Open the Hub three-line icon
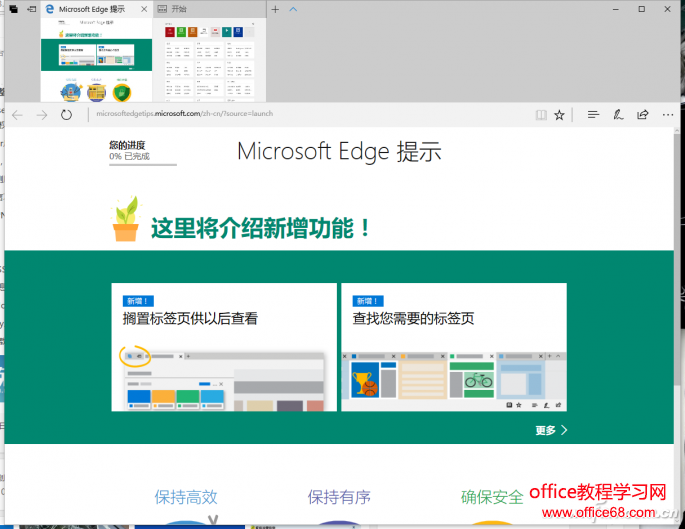This screenshot has width=685, height=529. tap(593, 115)
